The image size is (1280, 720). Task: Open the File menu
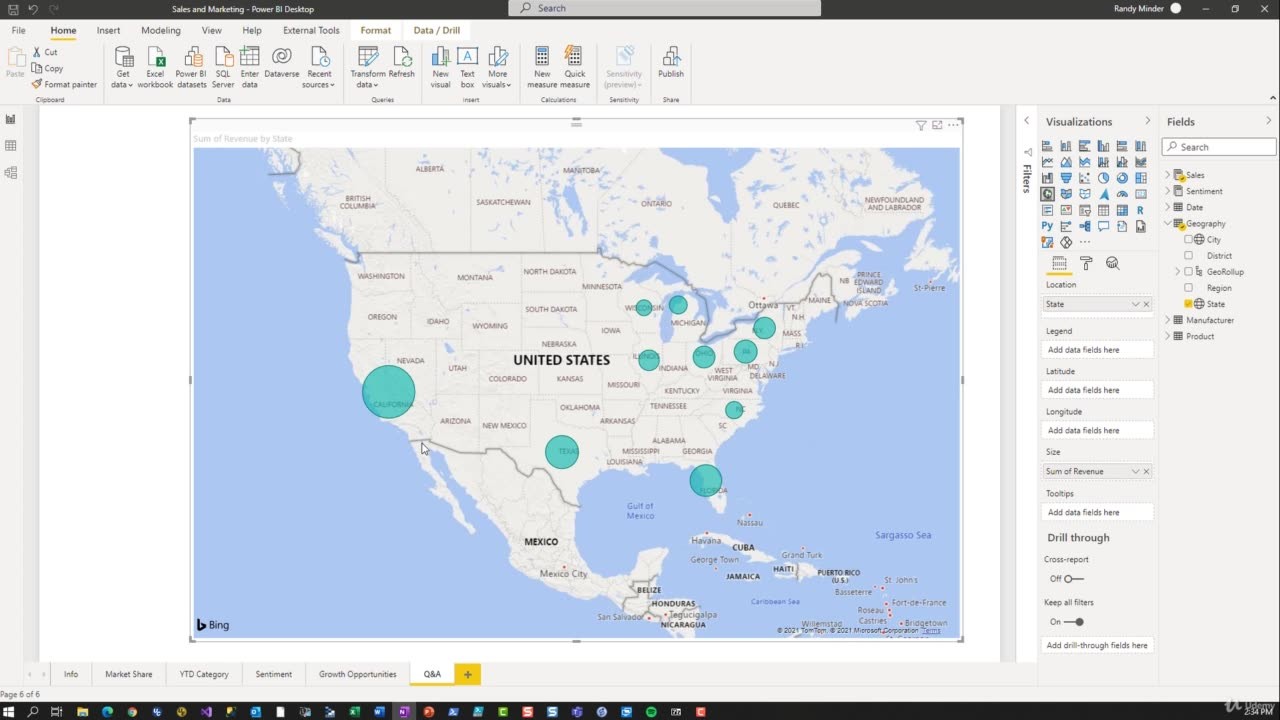coord(19,30)
